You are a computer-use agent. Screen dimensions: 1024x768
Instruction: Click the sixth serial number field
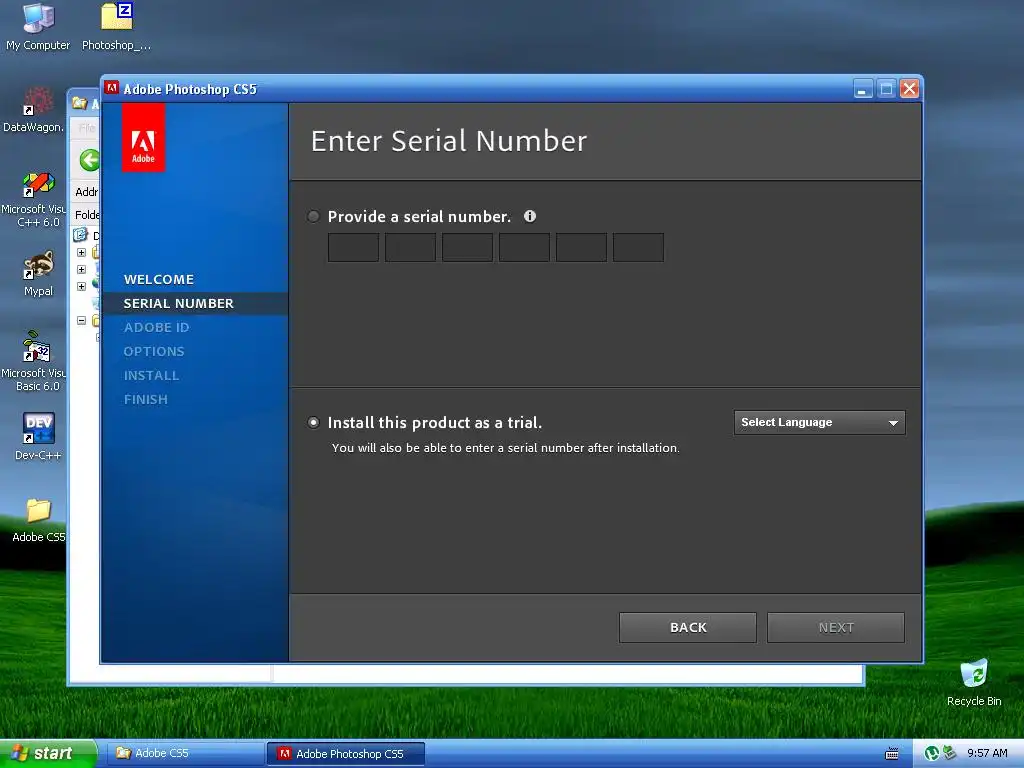tap(639, 248)
